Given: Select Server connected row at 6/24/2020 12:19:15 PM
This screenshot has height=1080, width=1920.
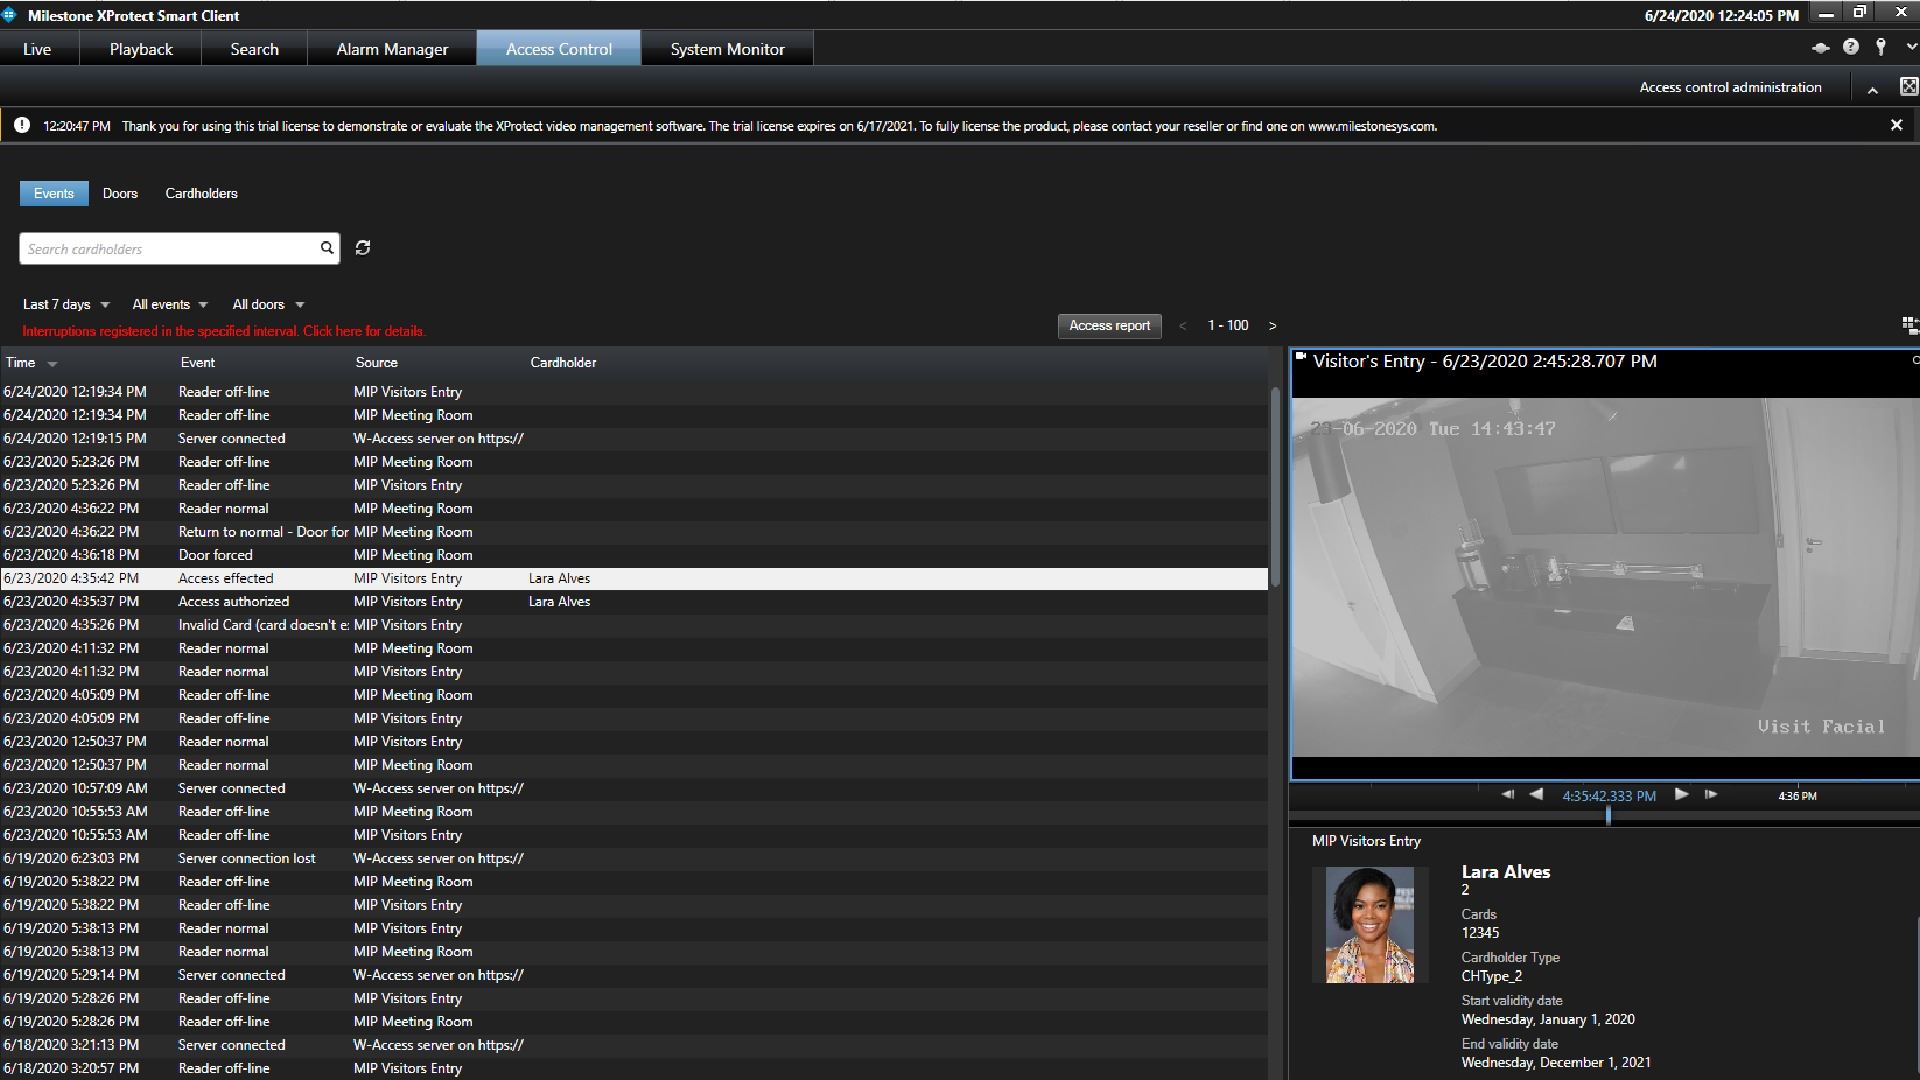Looking at the screenshot, I should tap(634, 438).
